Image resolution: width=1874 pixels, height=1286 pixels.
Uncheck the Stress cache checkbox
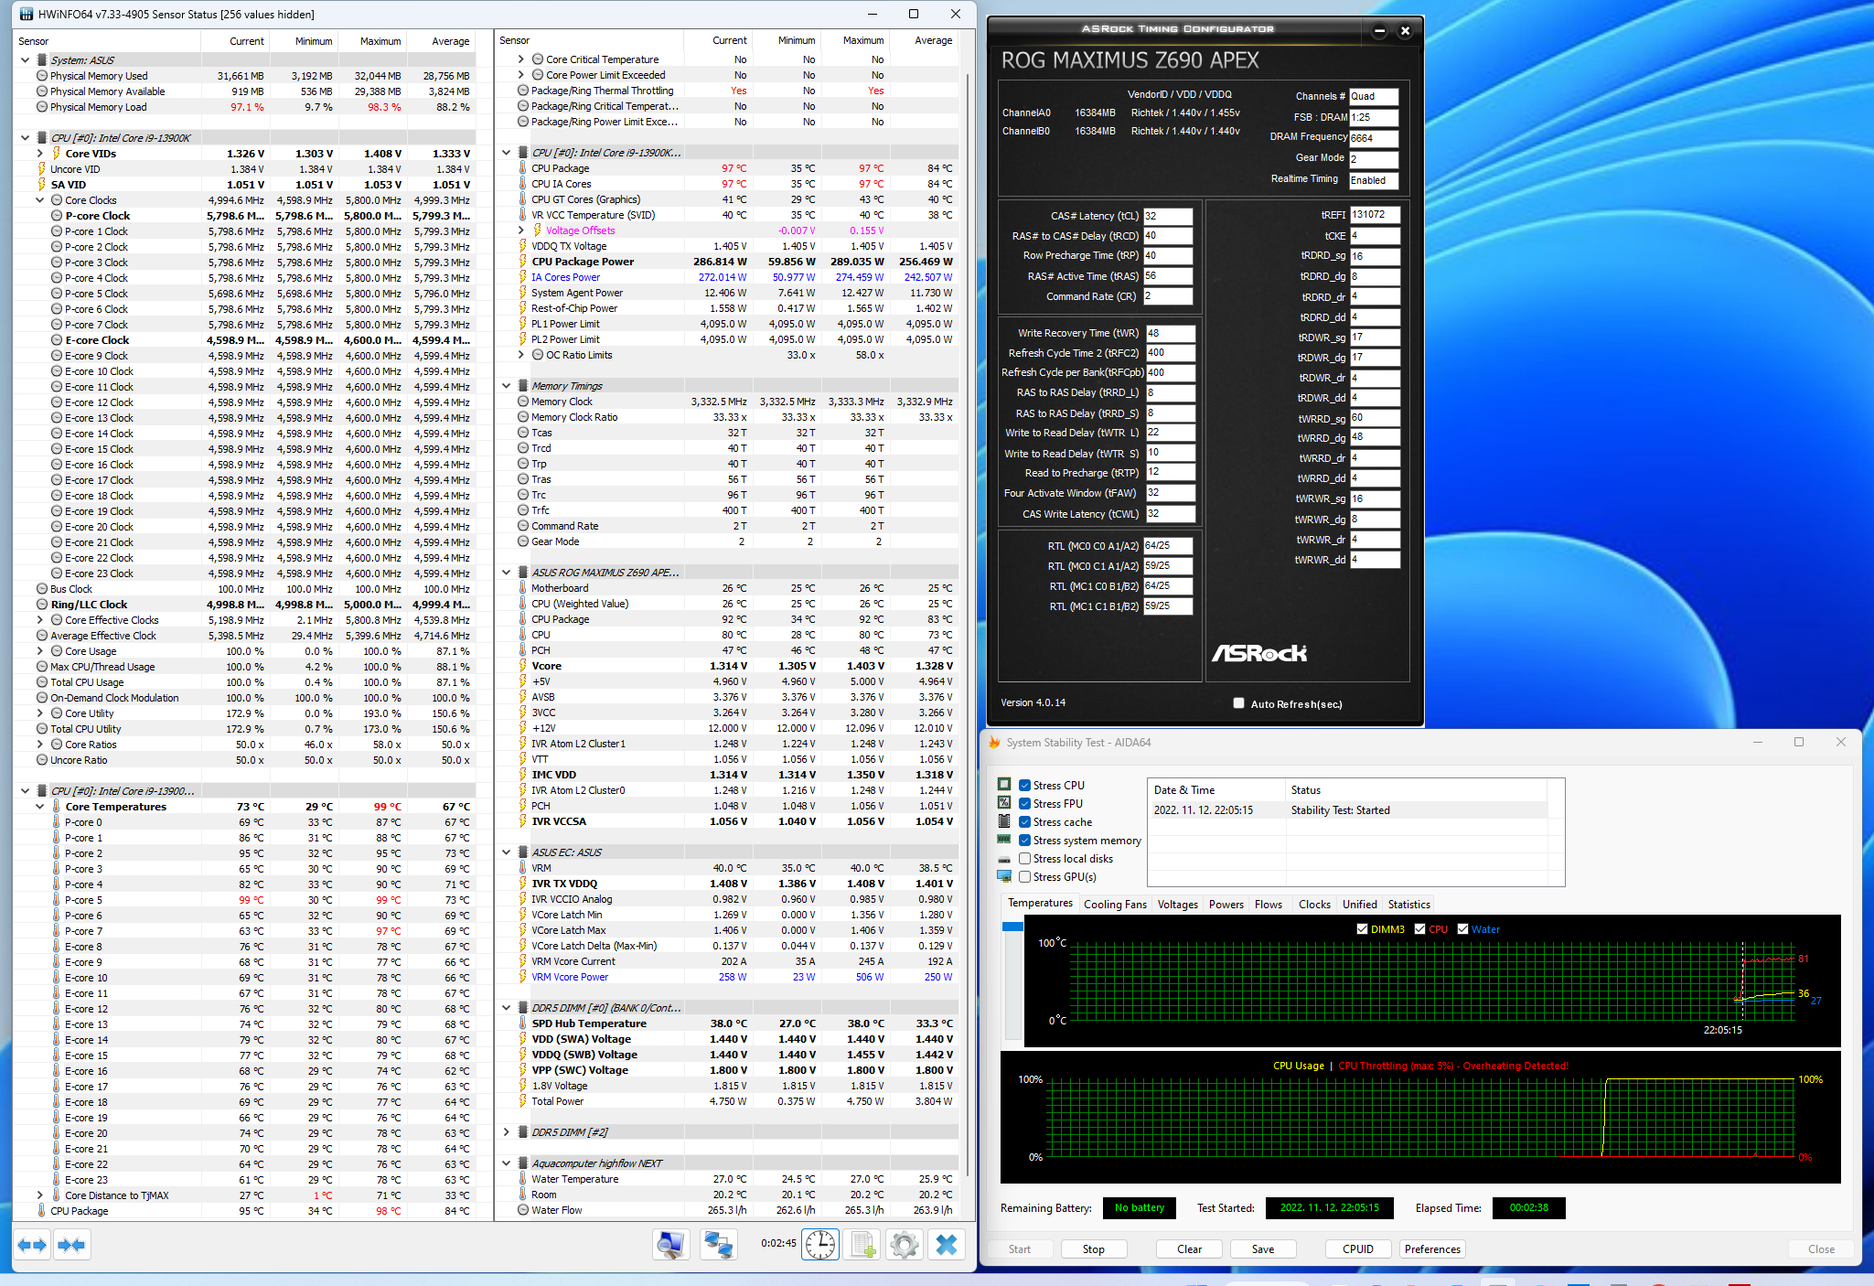click(1024, 822)
